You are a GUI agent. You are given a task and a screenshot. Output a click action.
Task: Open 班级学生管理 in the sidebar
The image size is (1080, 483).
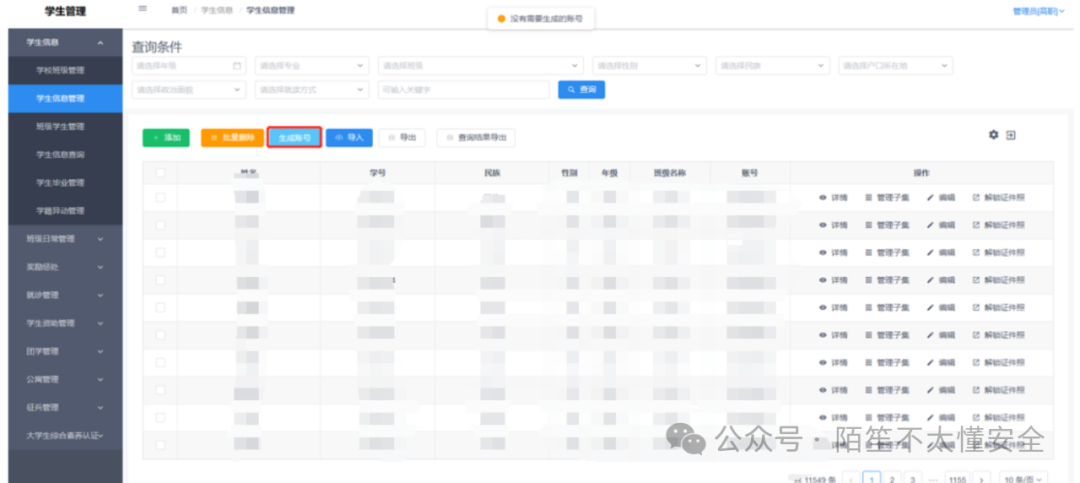[65, 127]
